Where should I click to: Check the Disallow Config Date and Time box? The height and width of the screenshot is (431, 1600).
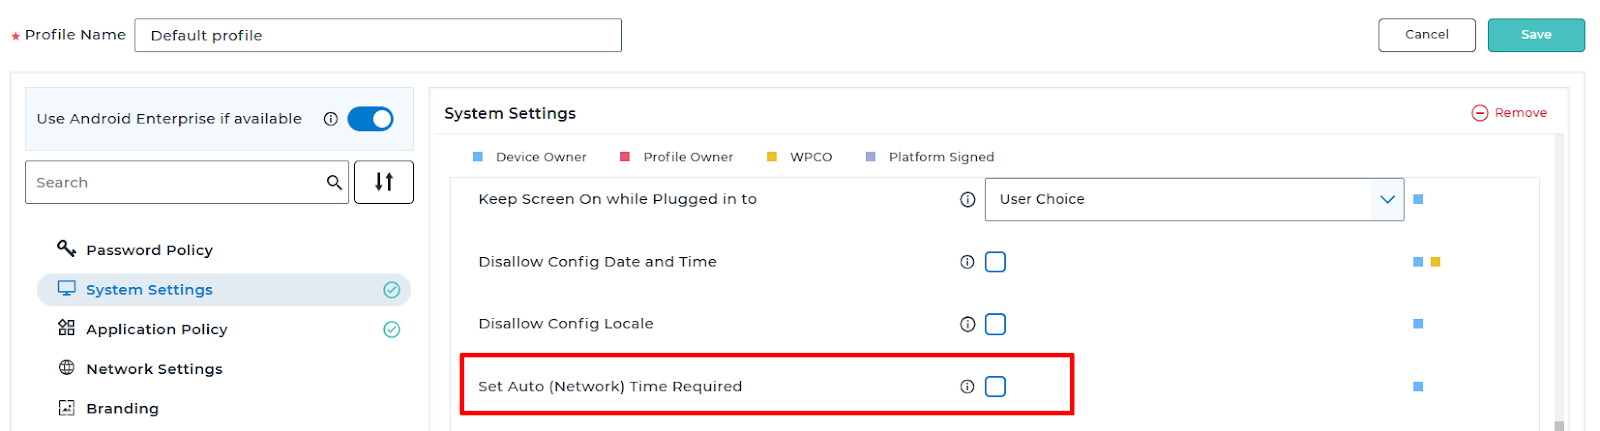[995, 262]
